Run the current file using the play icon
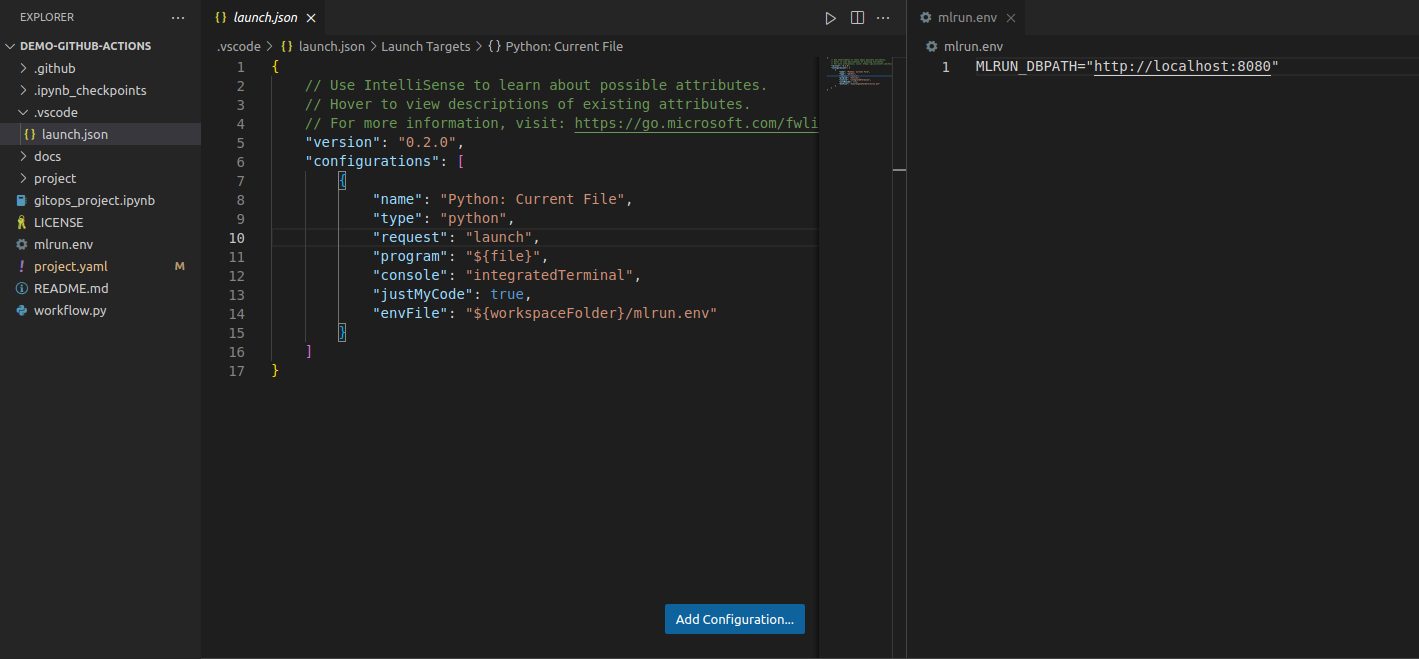This screenshot has width=1419, height=659. point(830,17)
